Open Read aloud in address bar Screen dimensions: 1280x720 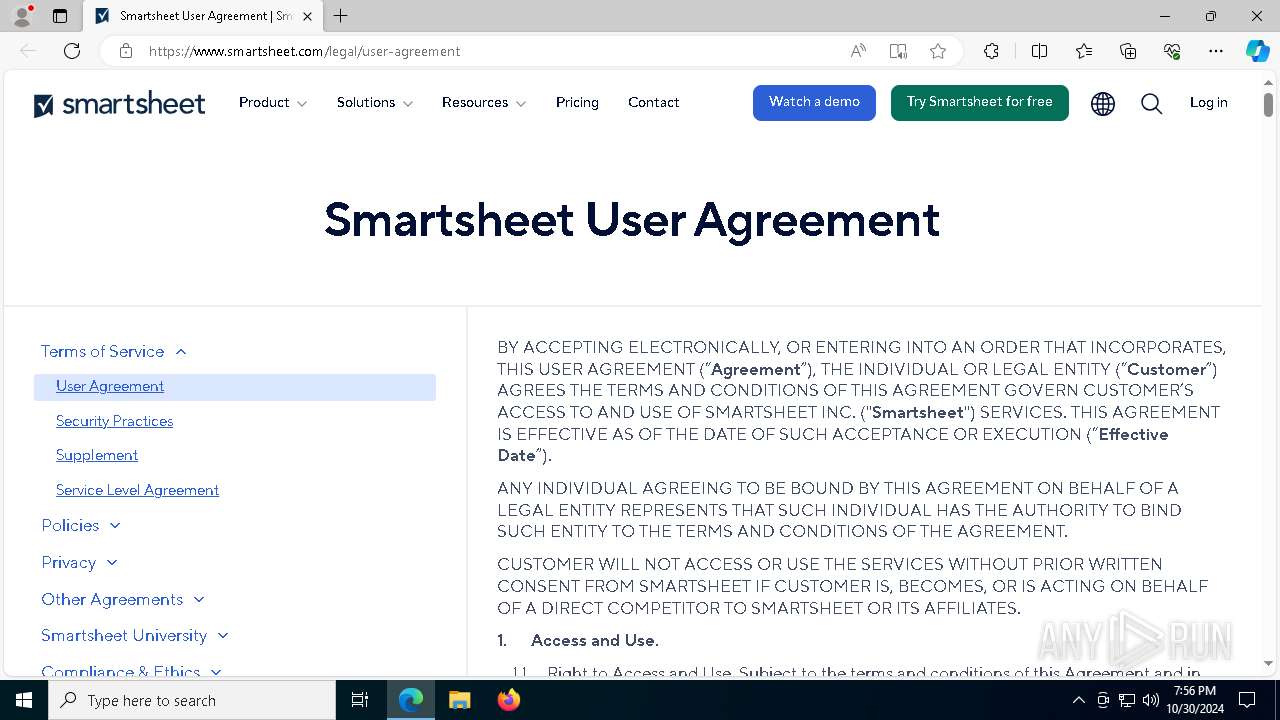858,51
